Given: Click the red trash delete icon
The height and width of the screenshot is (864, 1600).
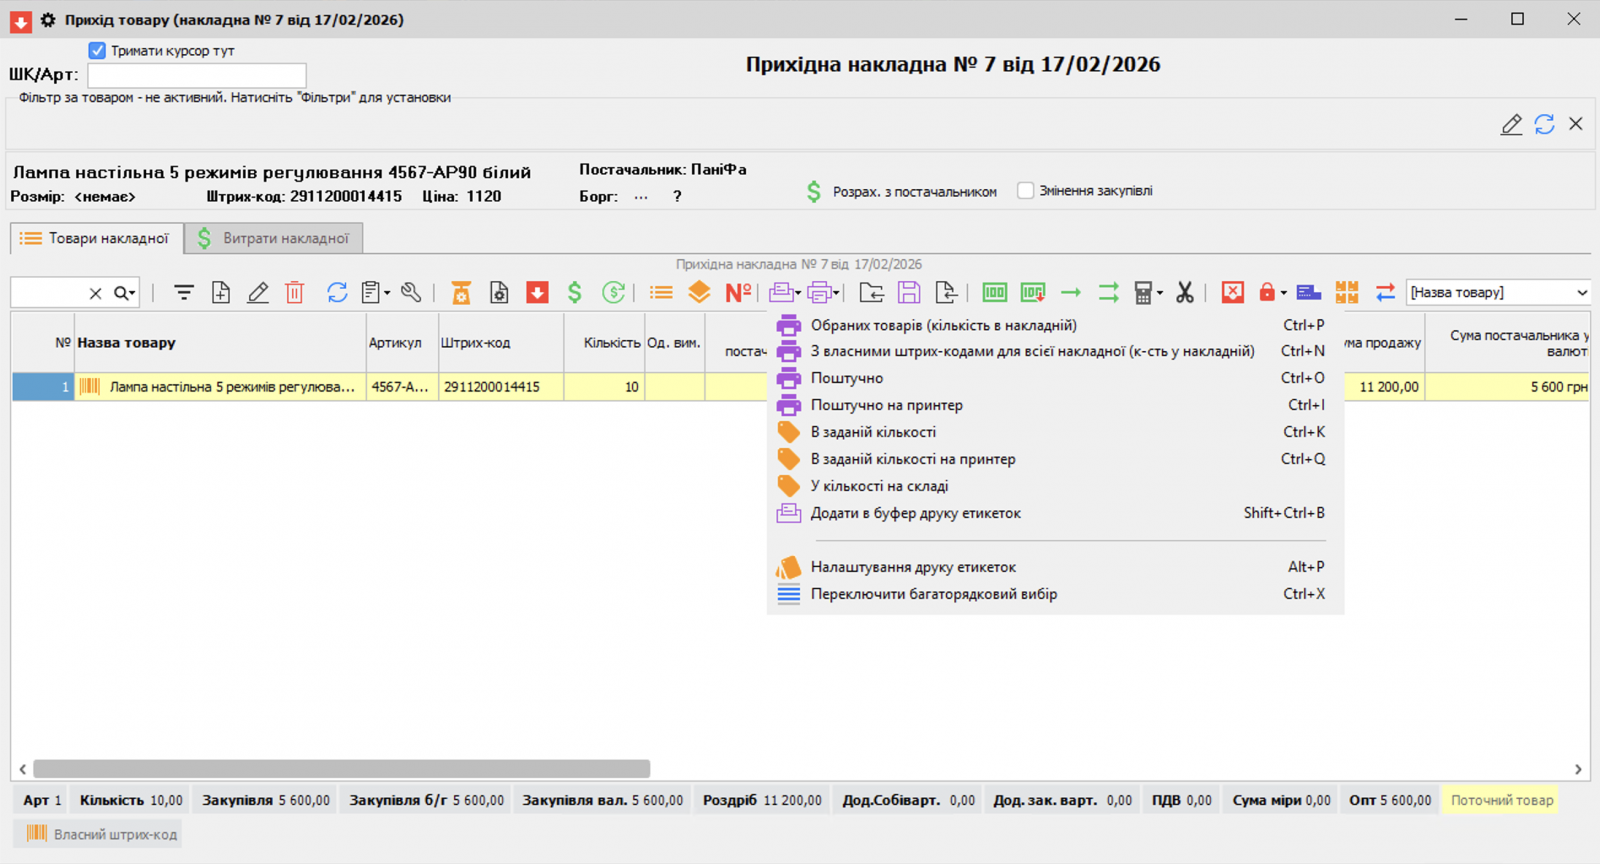Looking at the screenshot, I should pos(294,292).
